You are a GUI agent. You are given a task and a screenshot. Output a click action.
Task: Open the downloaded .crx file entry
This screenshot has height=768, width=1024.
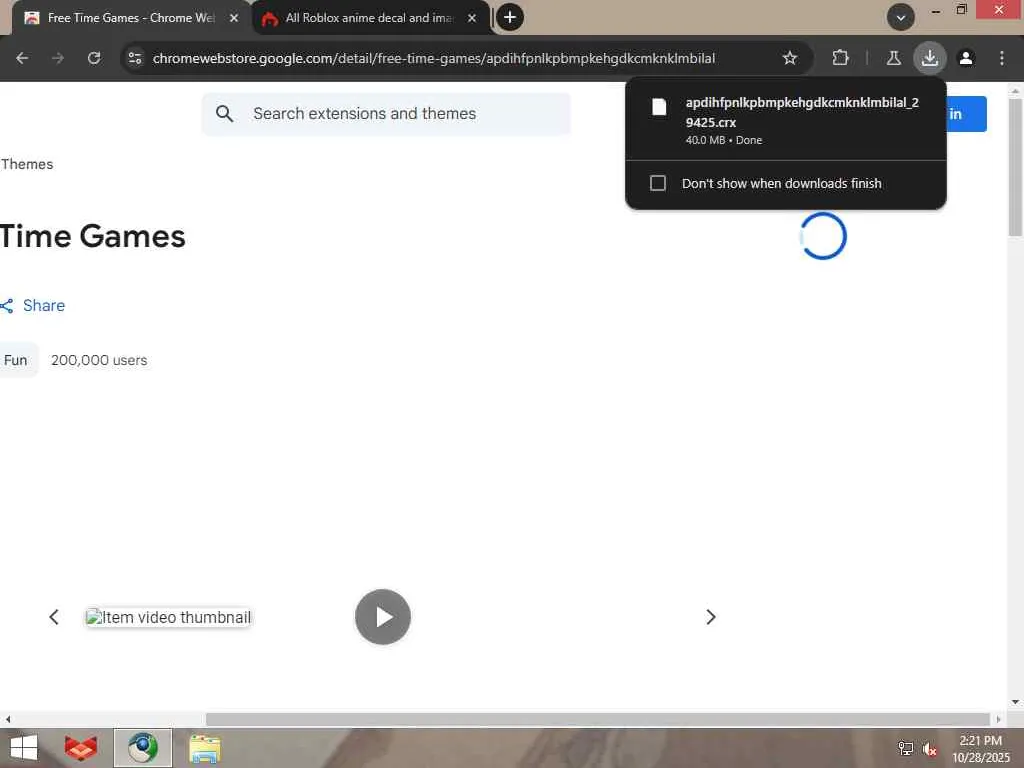(x=786, y=120)
